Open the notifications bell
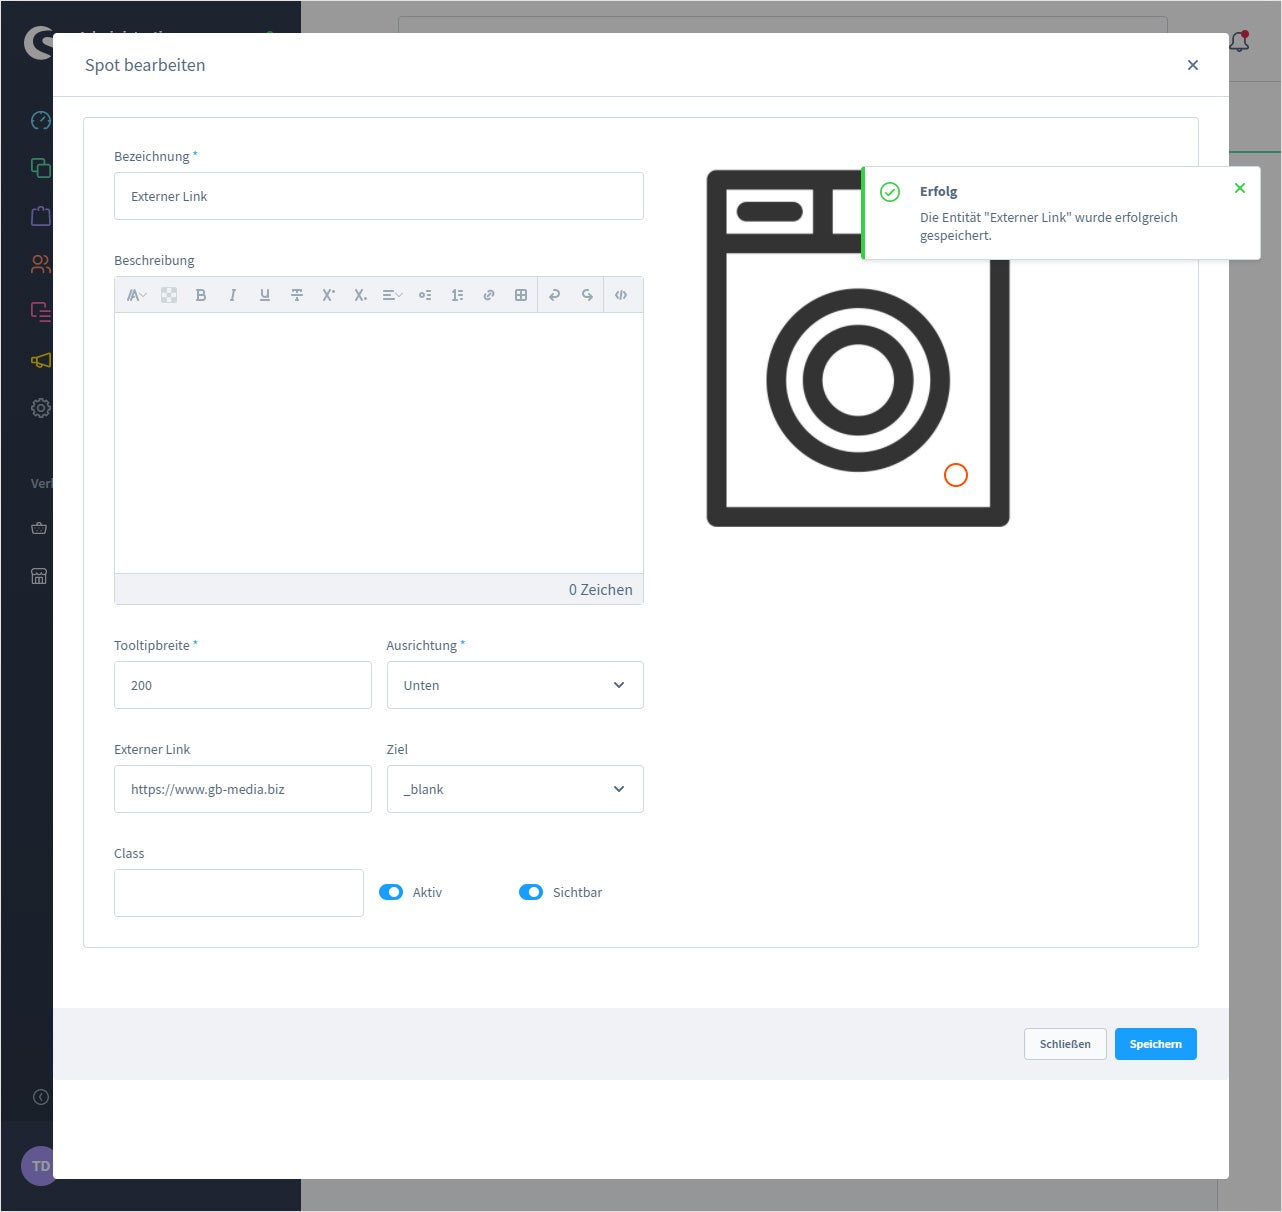The image size is (1282, 1212). pyautogui.click(x=1240, y=42)
